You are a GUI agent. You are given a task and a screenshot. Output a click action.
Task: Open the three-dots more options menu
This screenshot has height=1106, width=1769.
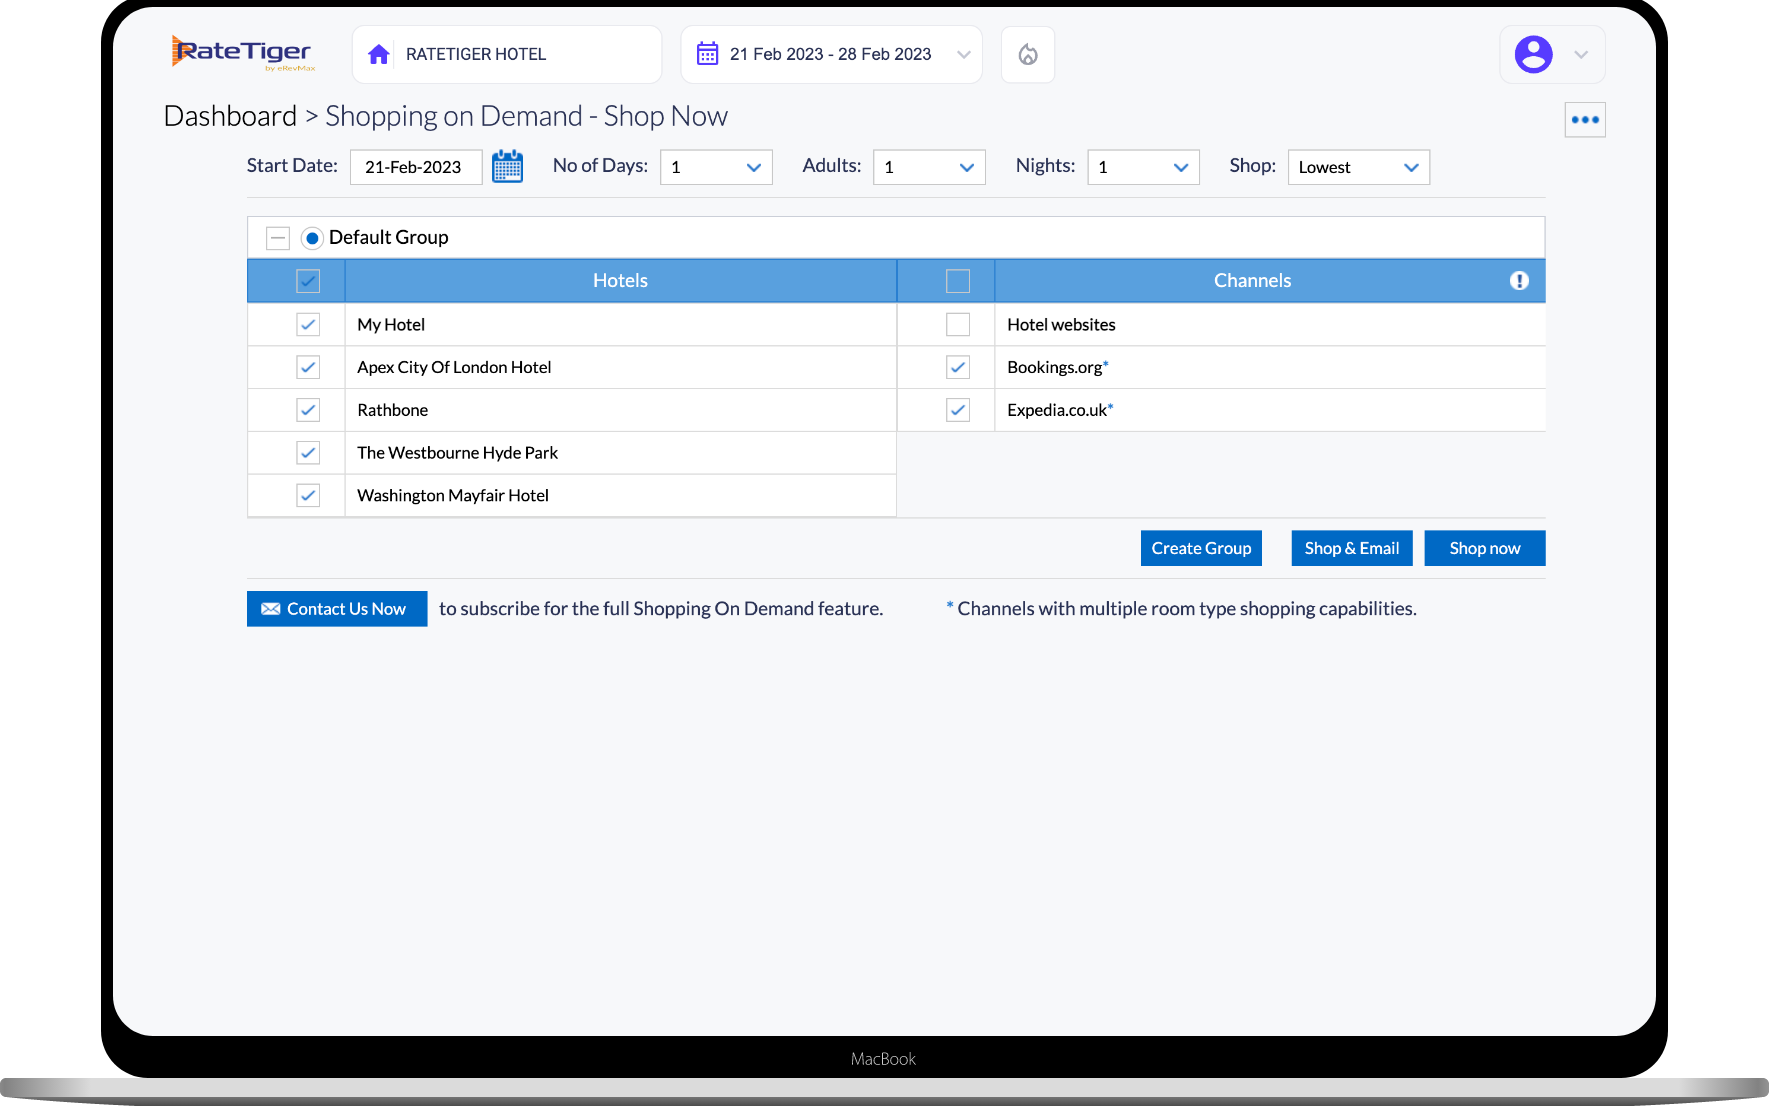pyautogui.click(x=1585, y=120)
